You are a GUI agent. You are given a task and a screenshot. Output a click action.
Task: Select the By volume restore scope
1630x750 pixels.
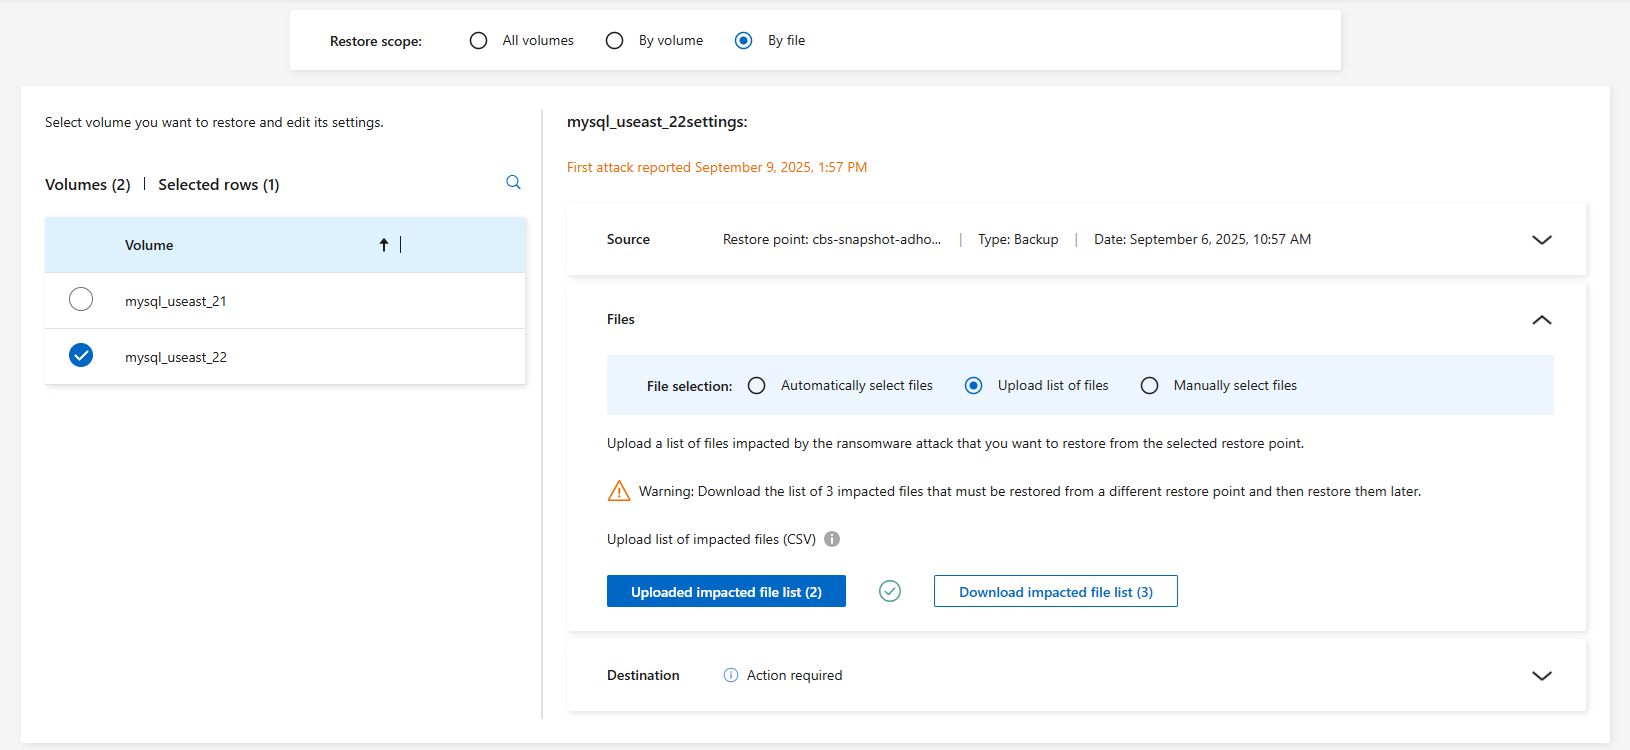615,41
